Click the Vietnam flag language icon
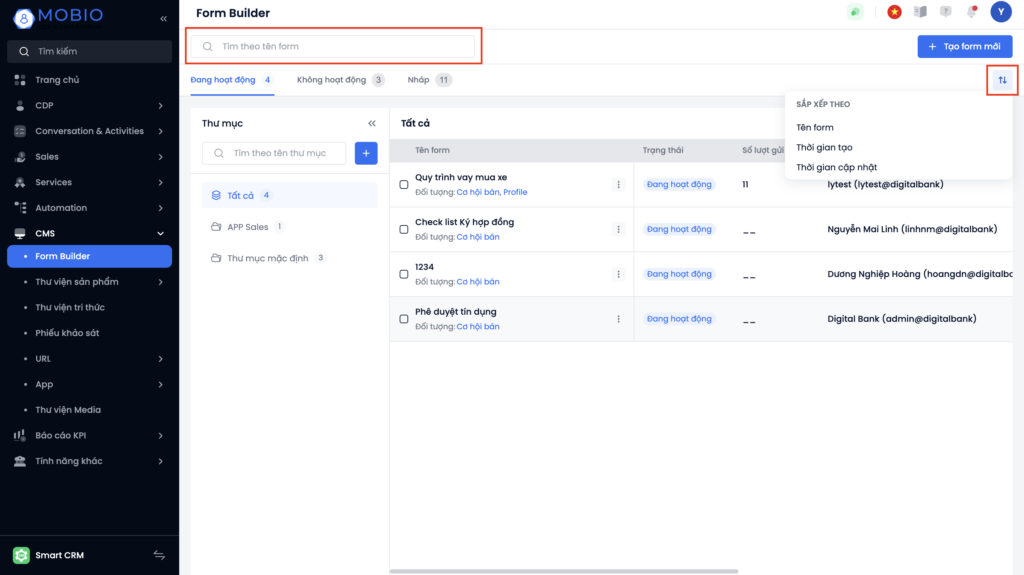The width and height of the screenshot is (1024, 575). (894, 12)
